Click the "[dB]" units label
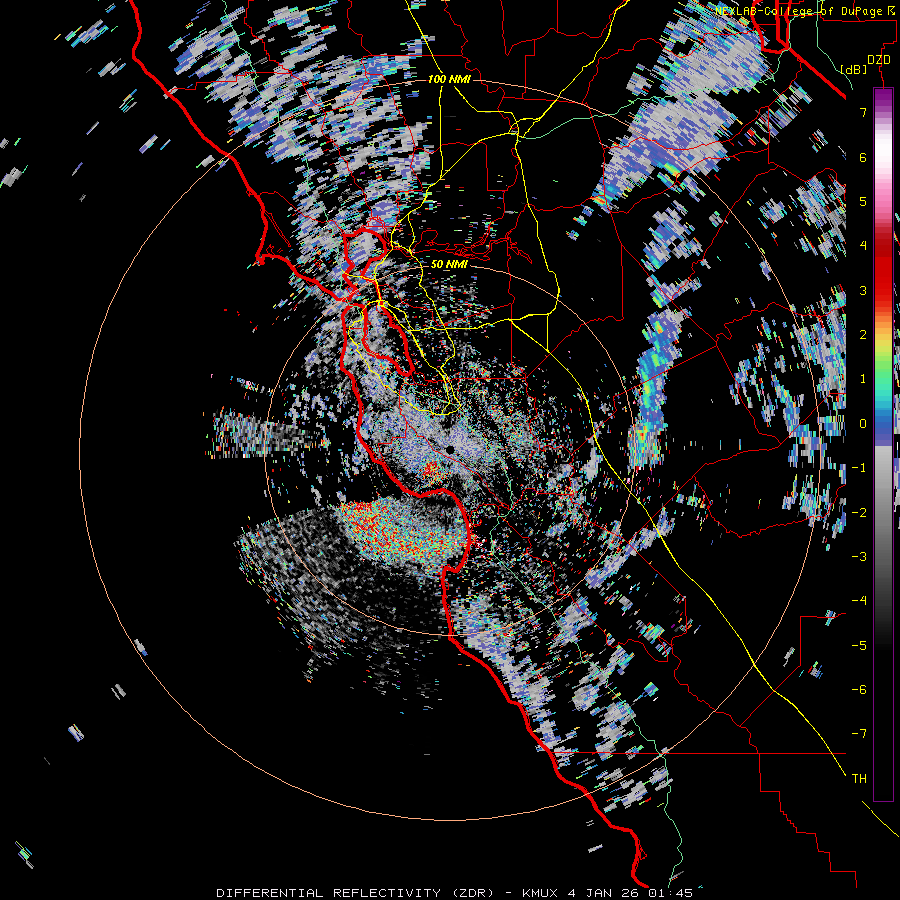900x900 pixels. click(854, 69)
